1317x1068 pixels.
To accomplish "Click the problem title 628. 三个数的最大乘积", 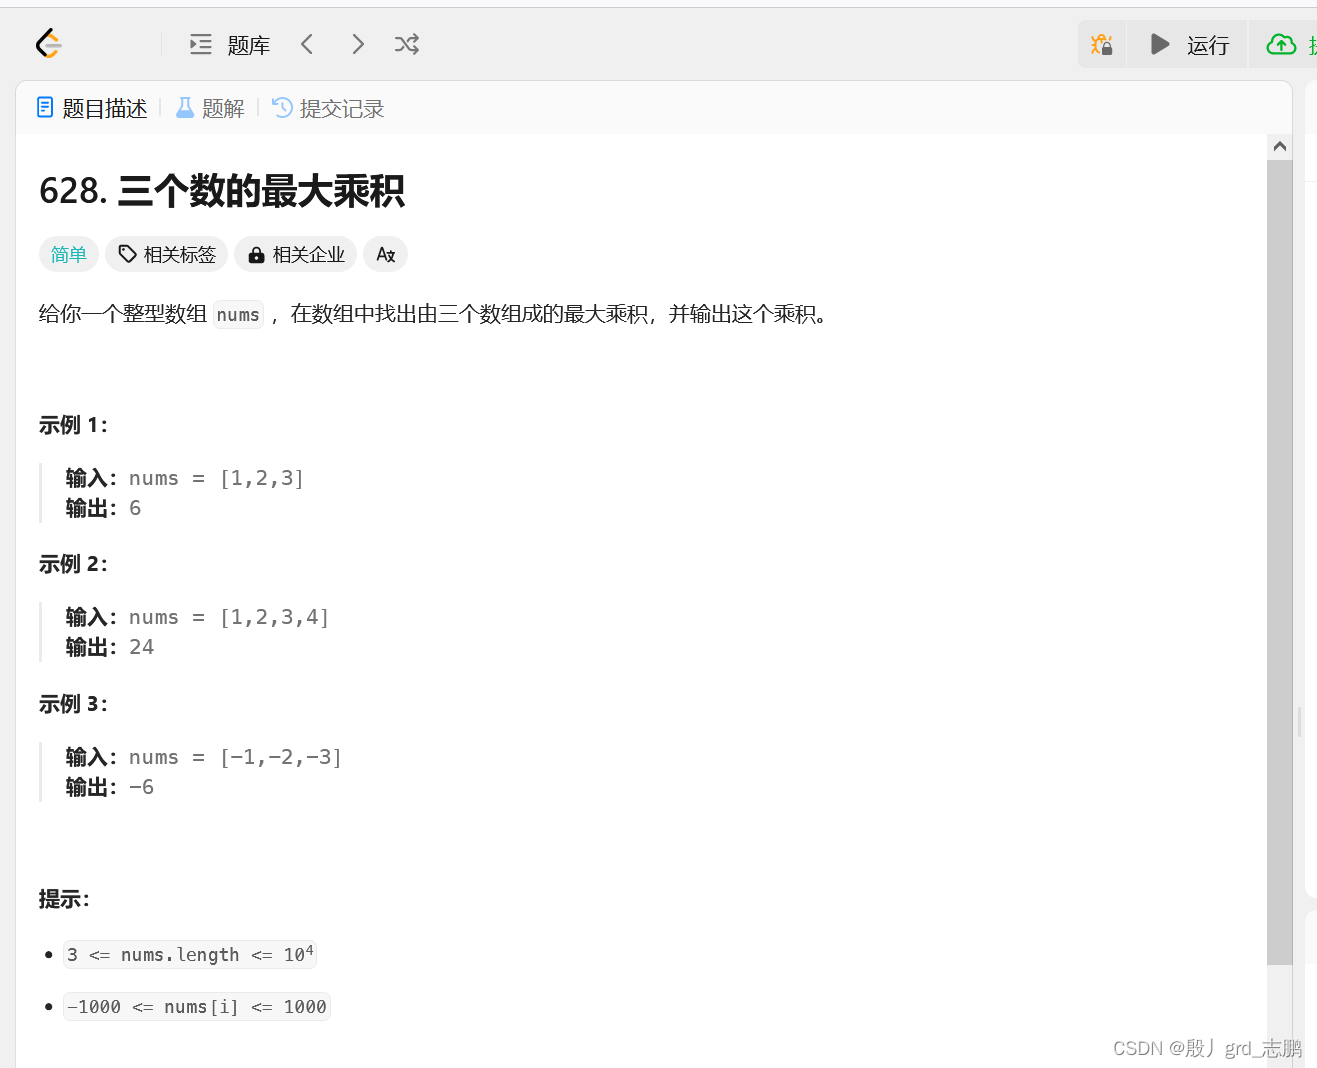I will point(222,191).
